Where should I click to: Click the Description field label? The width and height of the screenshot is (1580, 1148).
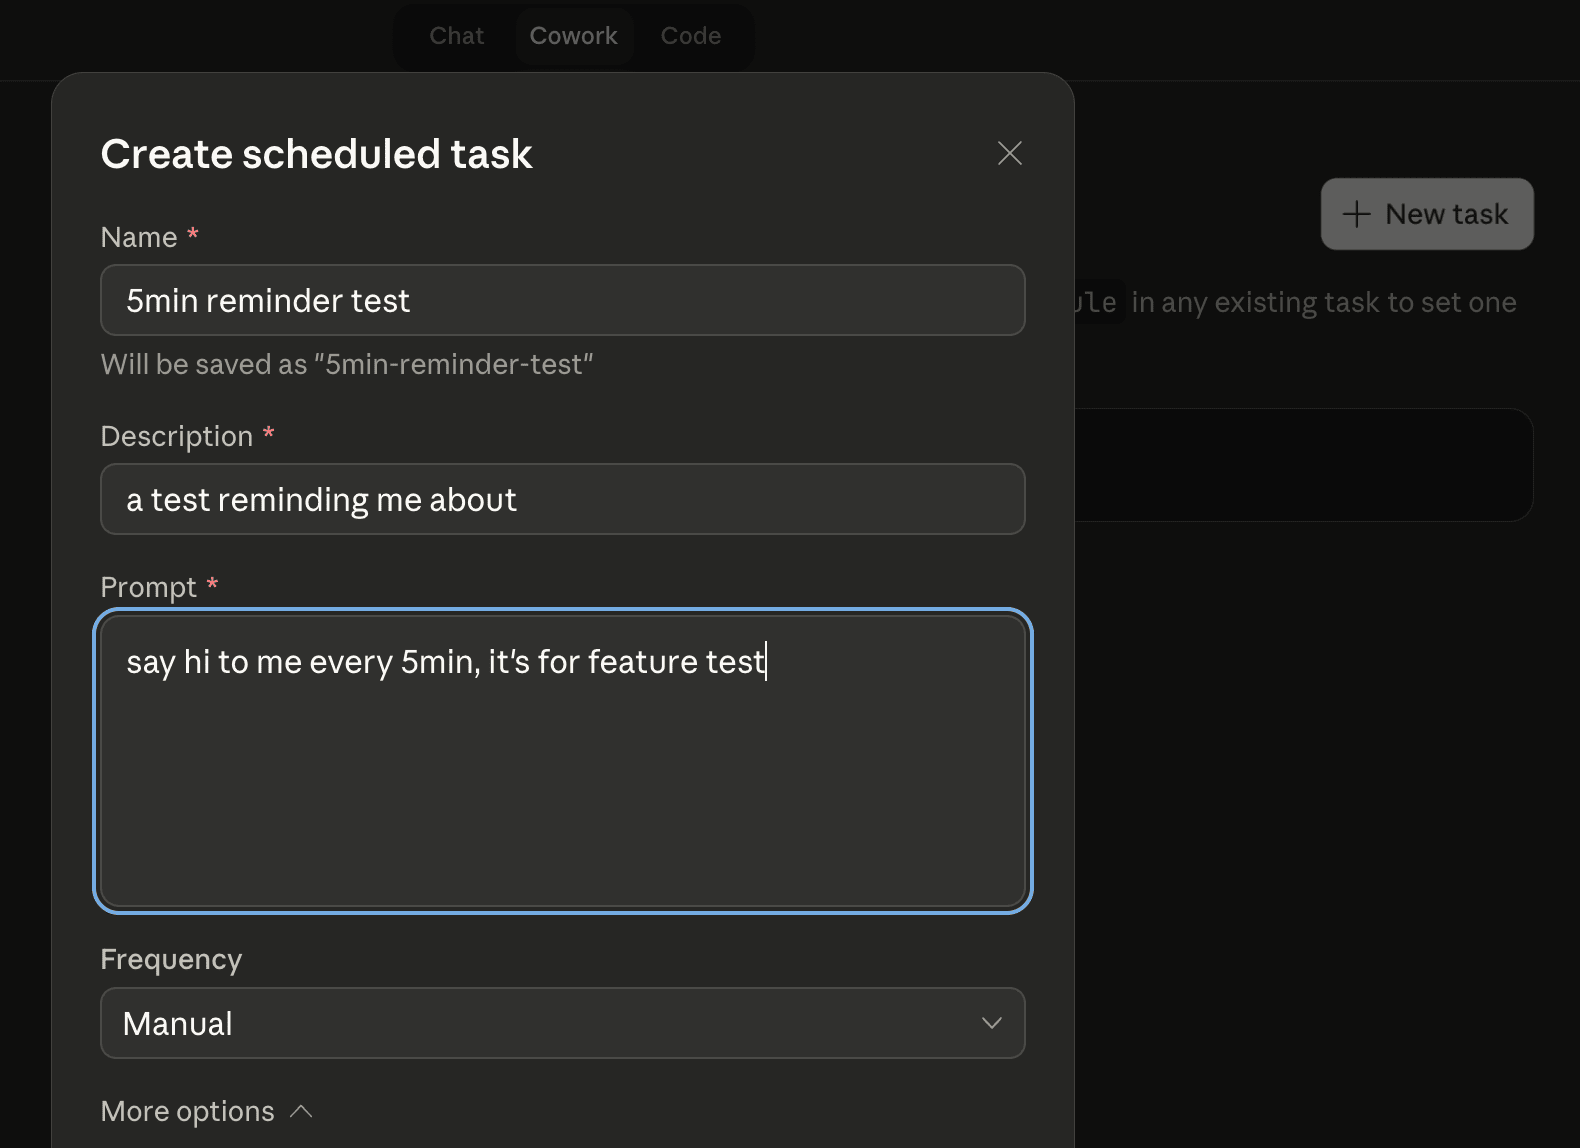(177, 436)
